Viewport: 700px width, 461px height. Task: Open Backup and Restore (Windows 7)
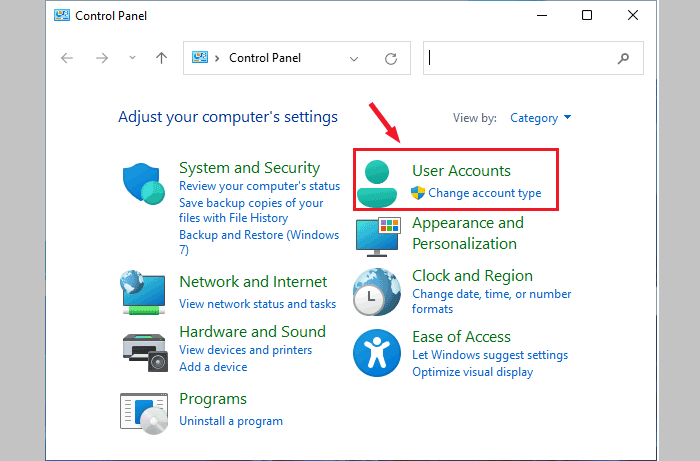pos(259,242)
